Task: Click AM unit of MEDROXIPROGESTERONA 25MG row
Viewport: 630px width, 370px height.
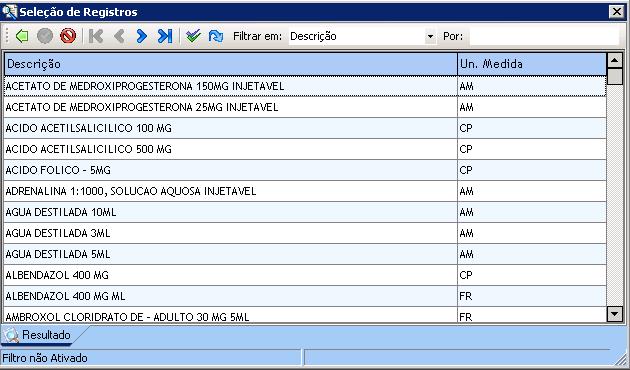Action: (466, 107)
